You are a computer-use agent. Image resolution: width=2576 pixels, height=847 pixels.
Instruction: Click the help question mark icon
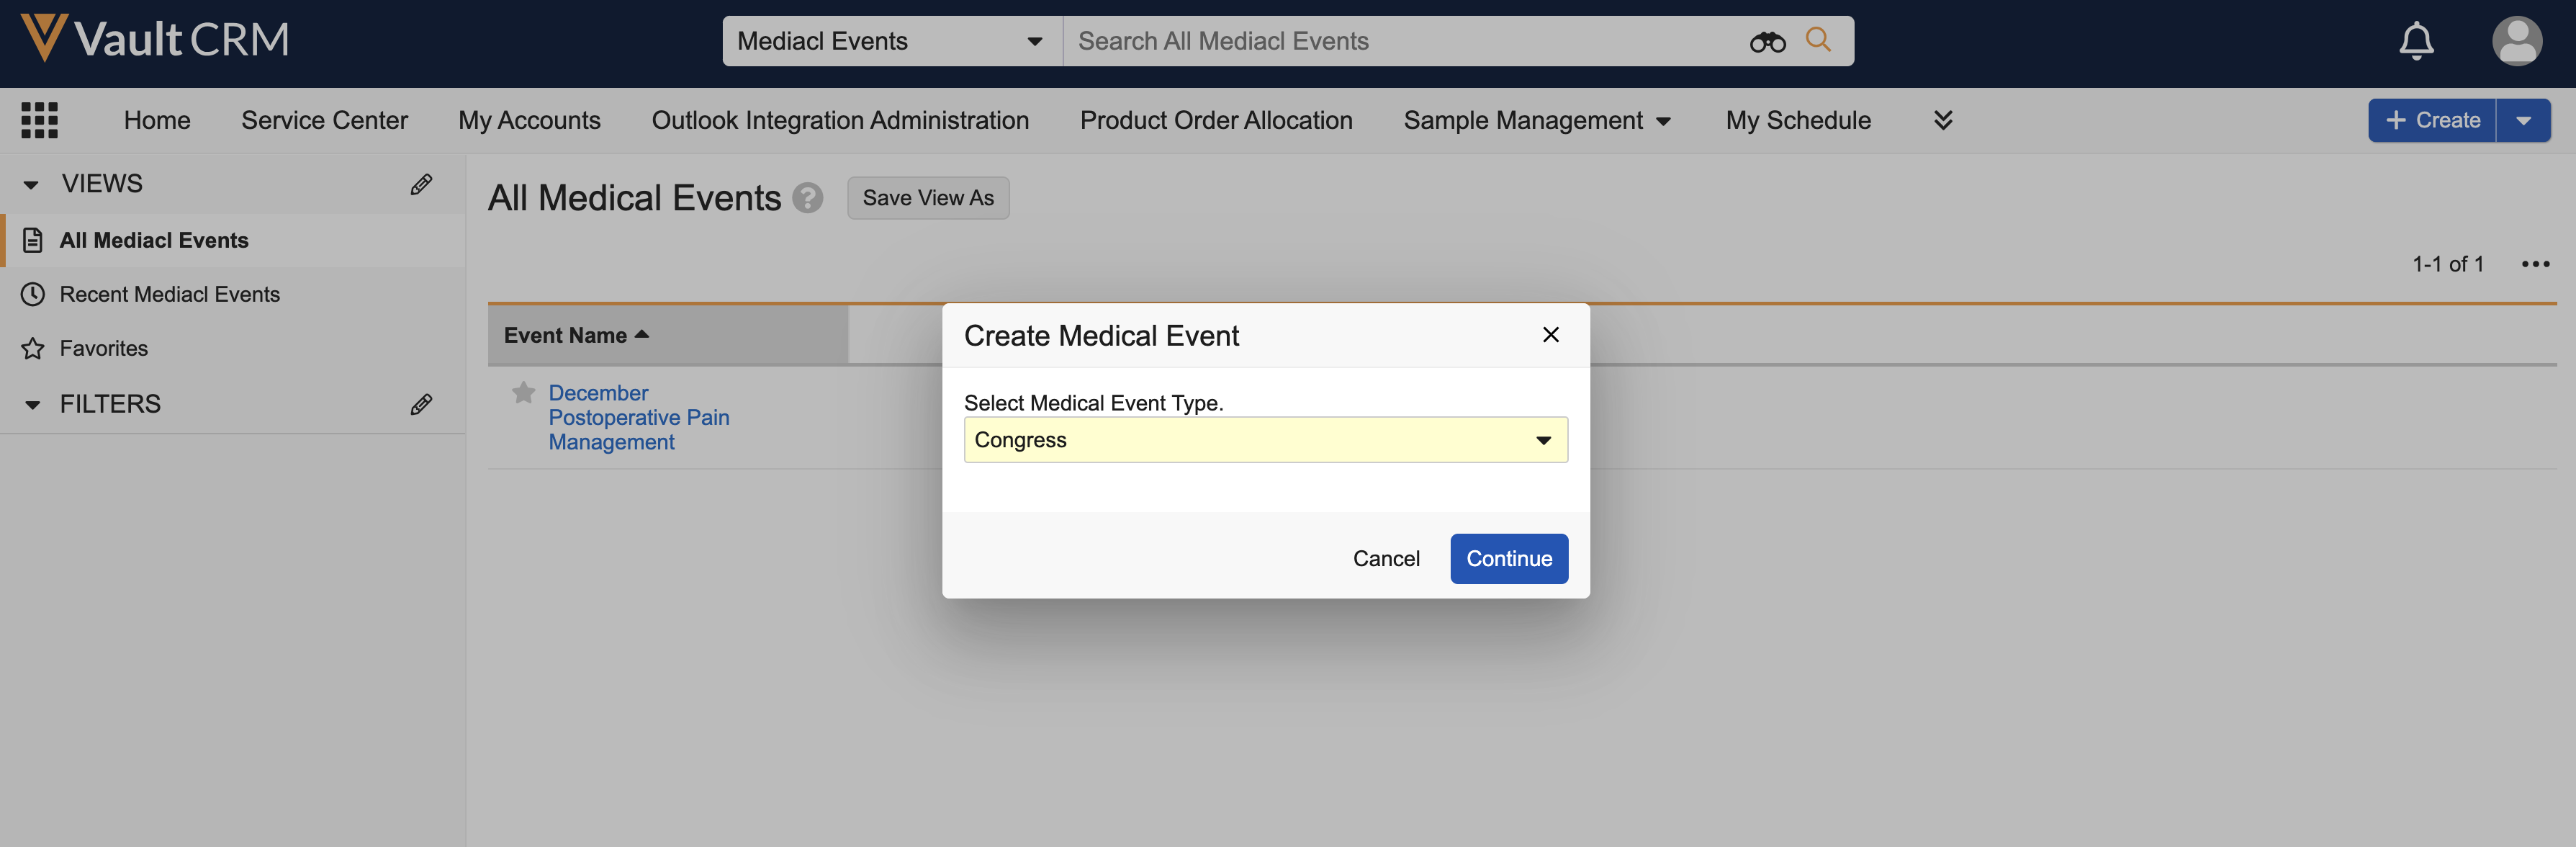(807, 198)
